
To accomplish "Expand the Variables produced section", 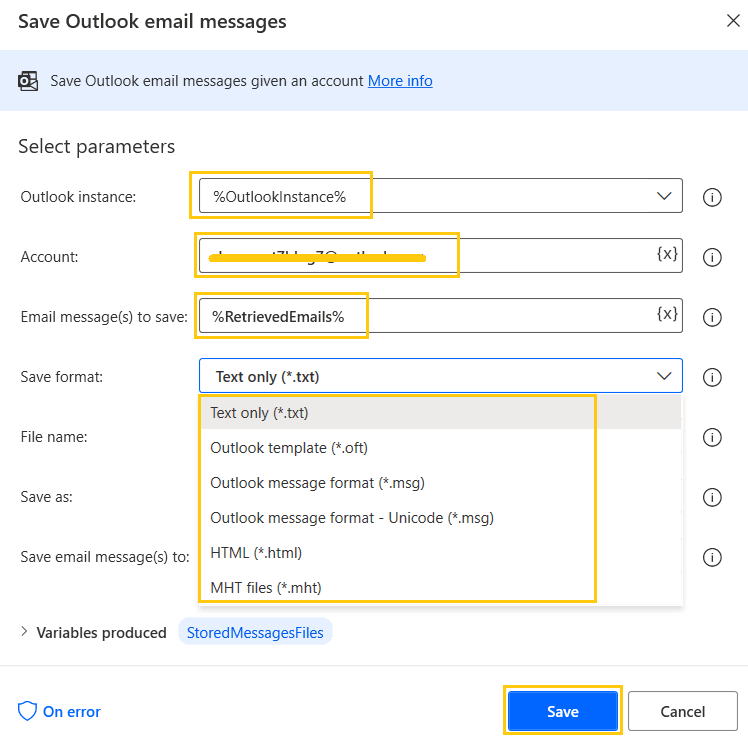I will pos(24,631).
